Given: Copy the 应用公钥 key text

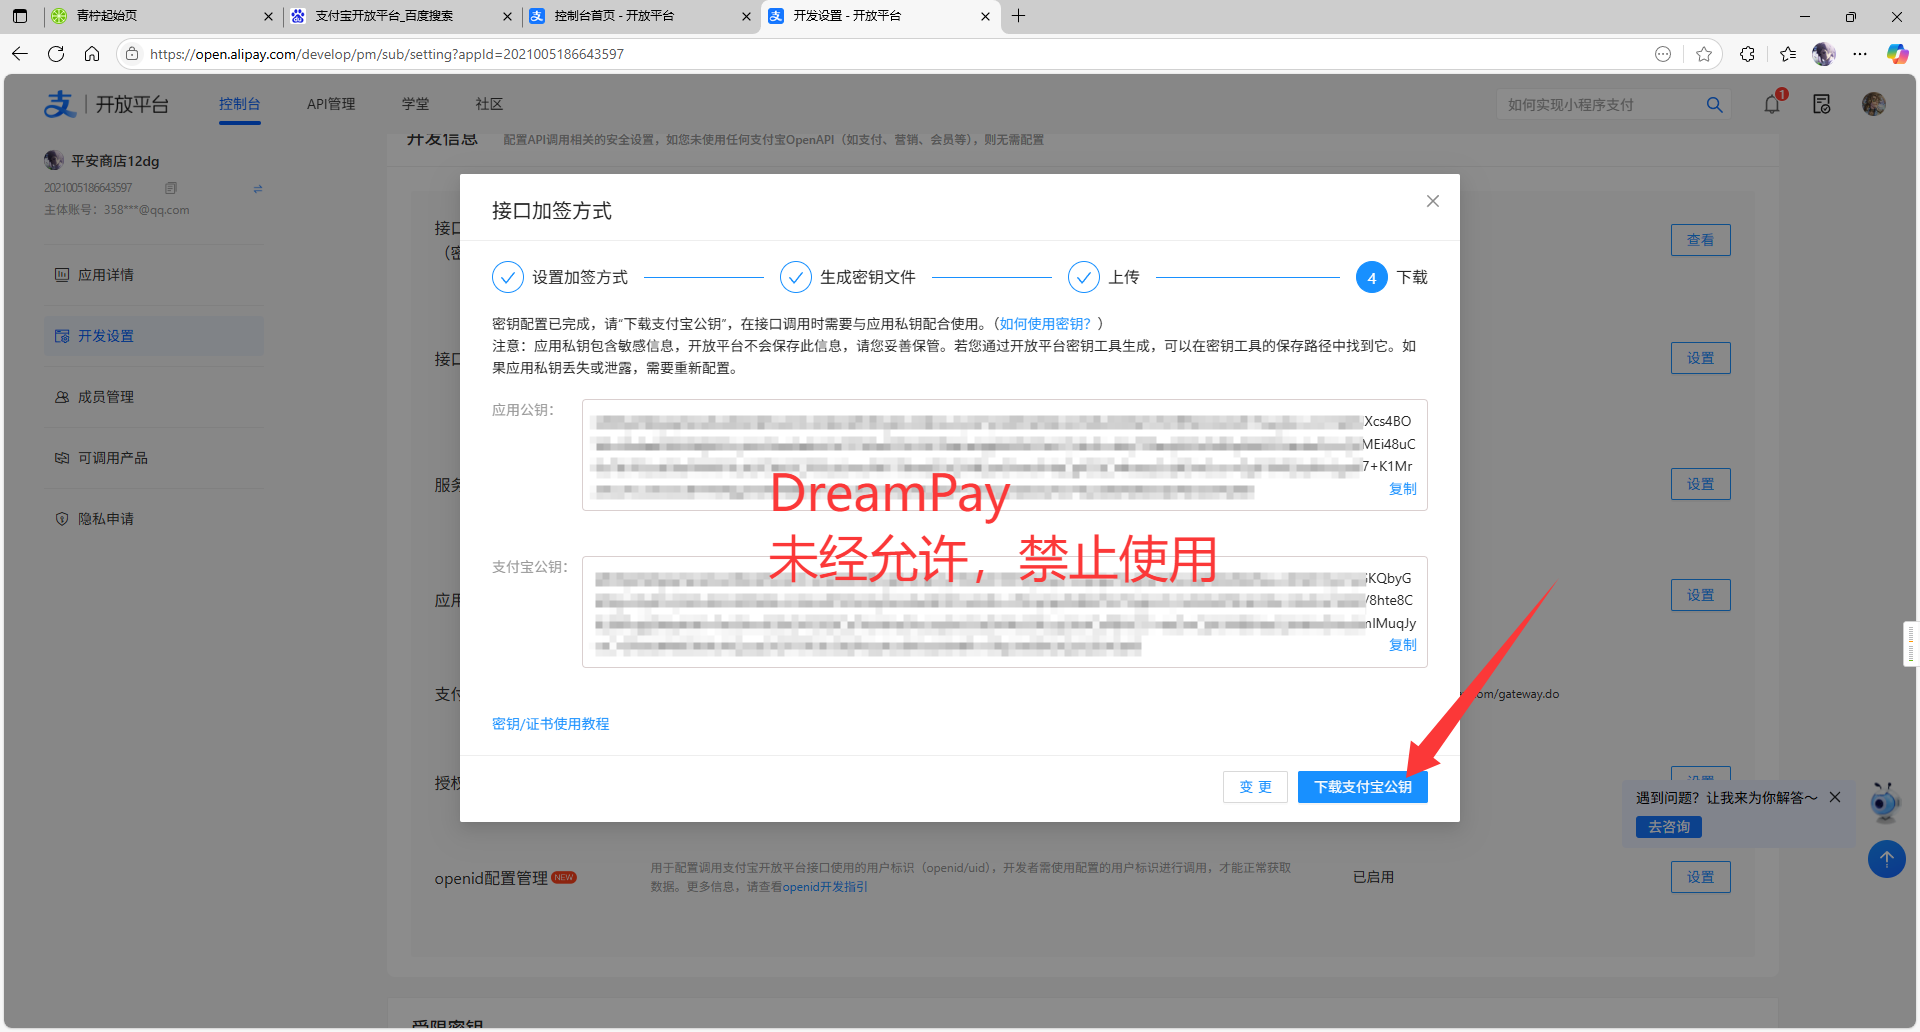Looking at the screenshot, I should point(1402,489).
